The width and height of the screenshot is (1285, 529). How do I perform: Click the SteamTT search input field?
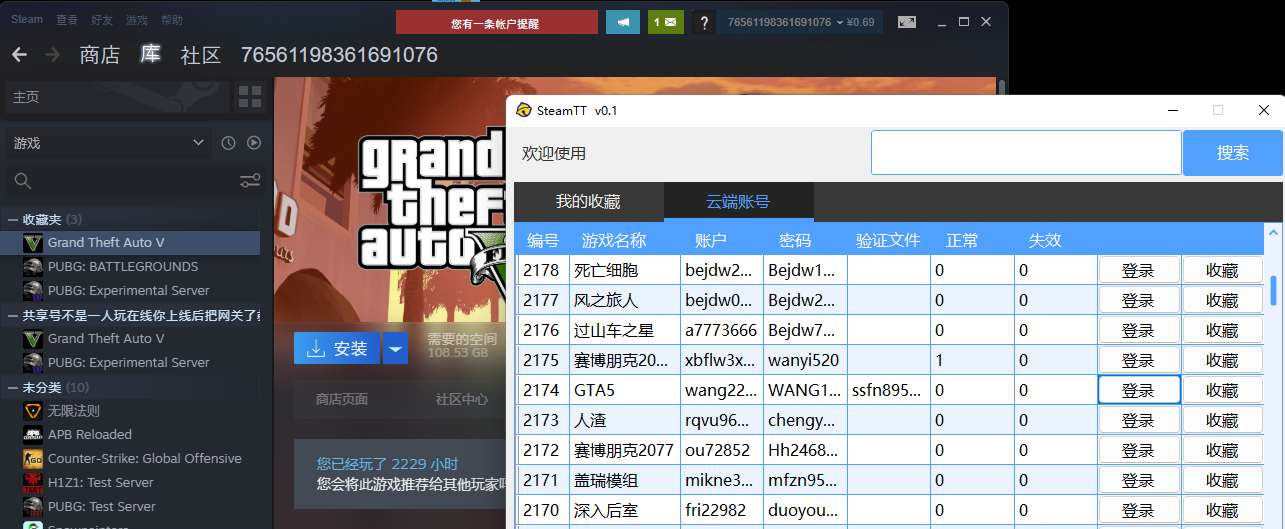[x=1026, y=153]
